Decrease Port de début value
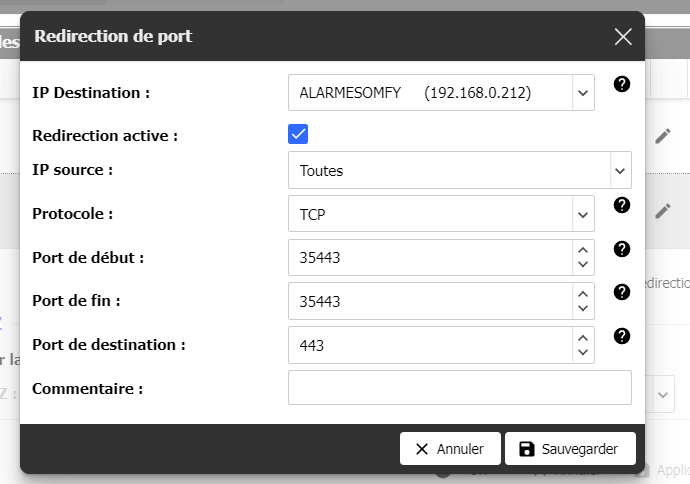 click(582, 265)
